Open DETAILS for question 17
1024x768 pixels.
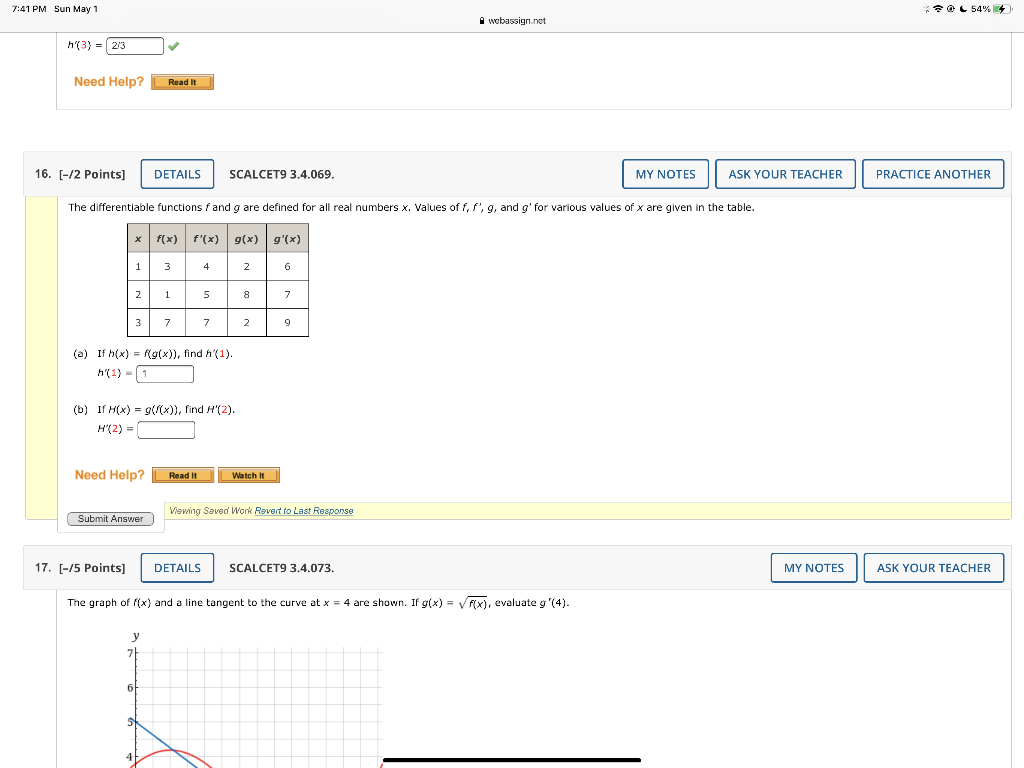coord(177,567)
